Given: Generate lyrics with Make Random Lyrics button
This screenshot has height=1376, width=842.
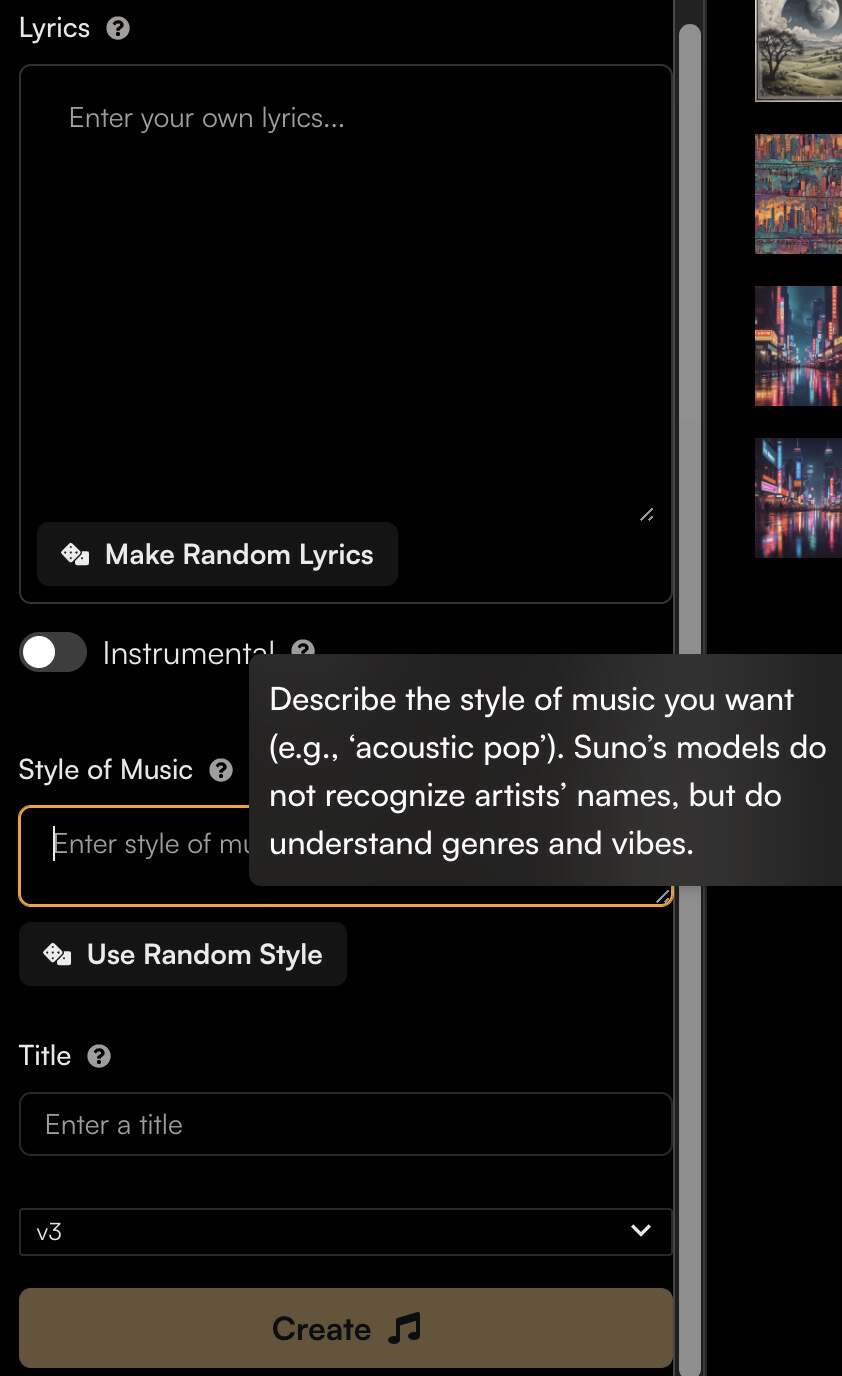Looking at the screenshot, I should coord(218,554).
